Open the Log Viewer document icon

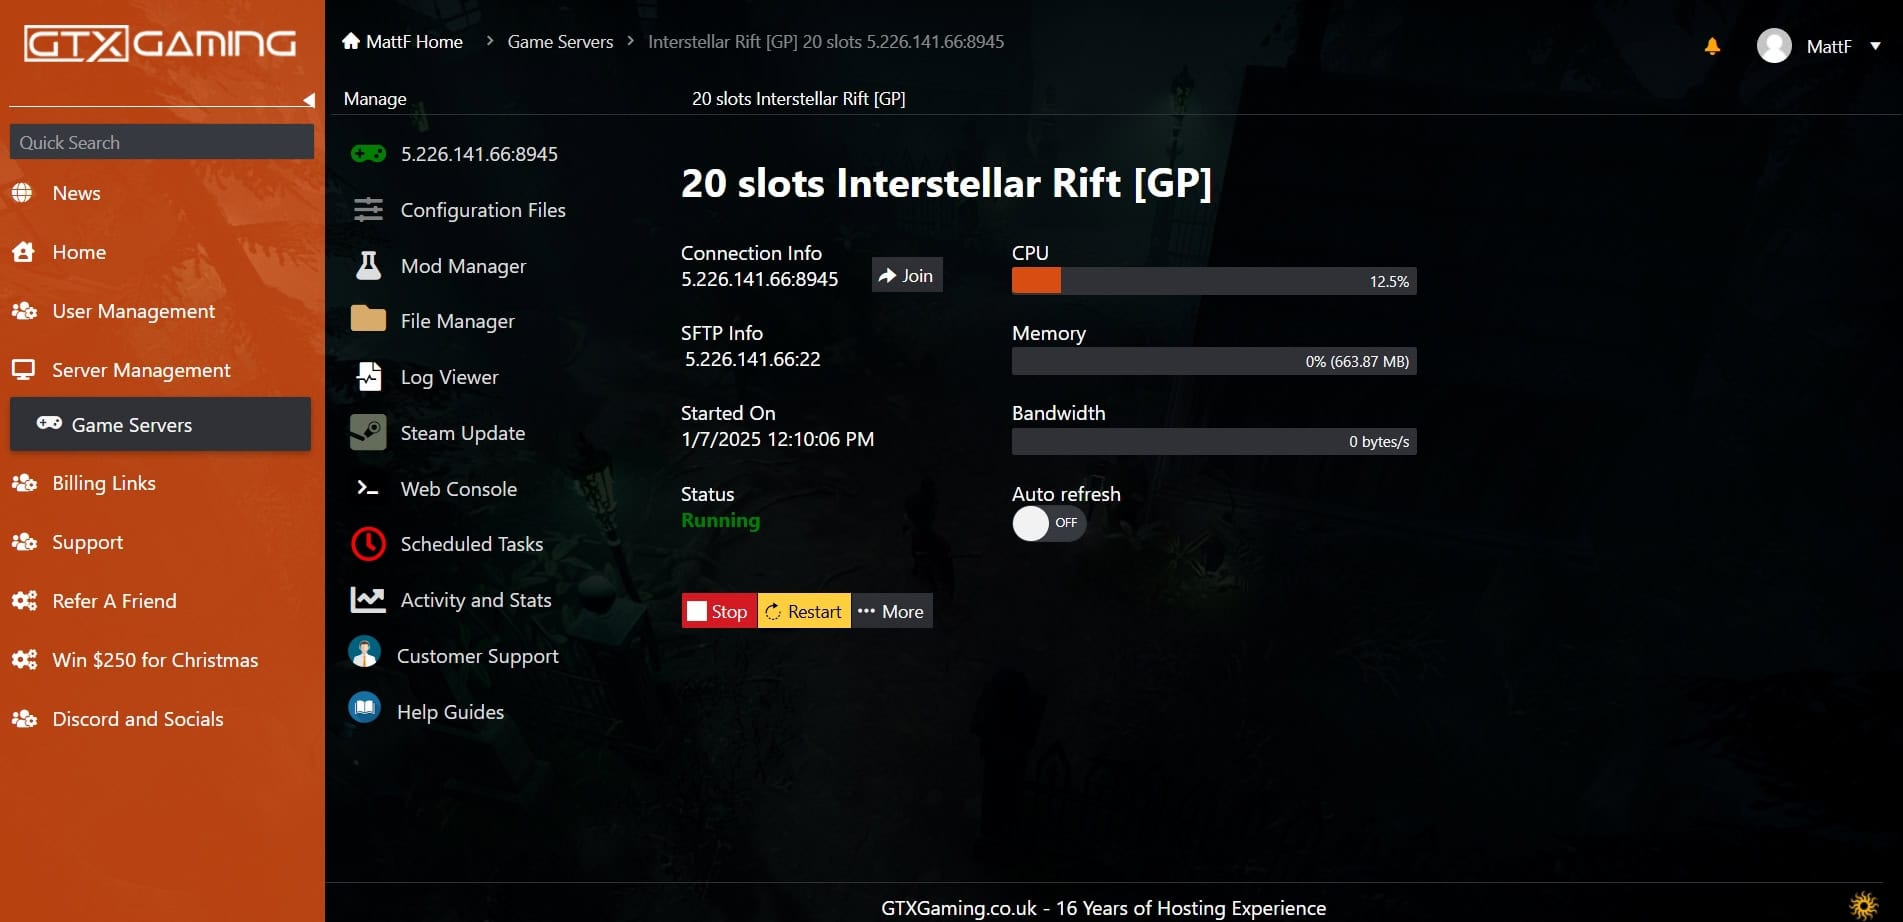pyautogui.click(x=368, y=377)
